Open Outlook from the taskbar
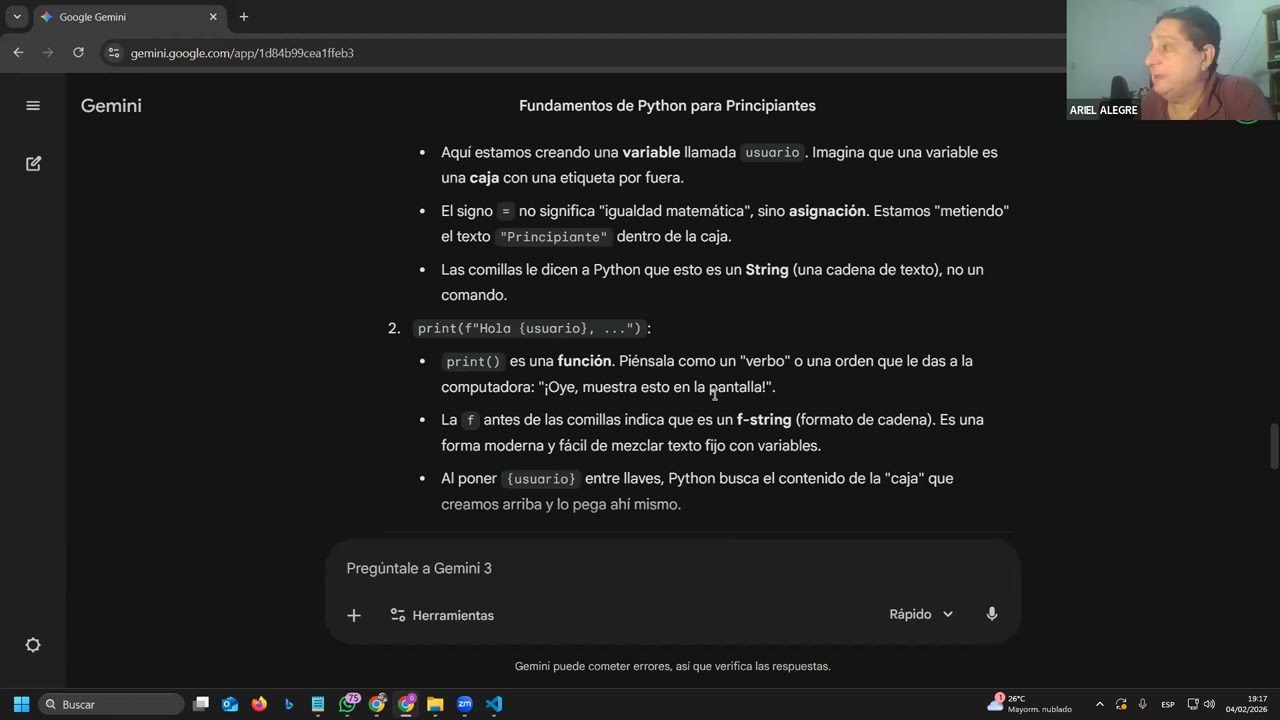The height and width of the screenshot is (720, 1280). (230, 704)
